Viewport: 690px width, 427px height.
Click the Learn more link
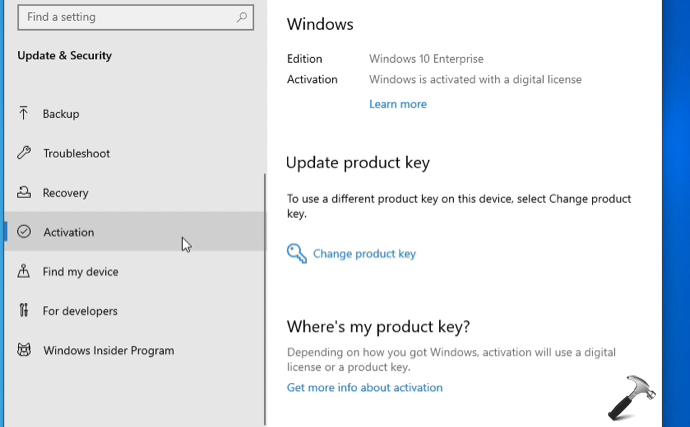398,104
